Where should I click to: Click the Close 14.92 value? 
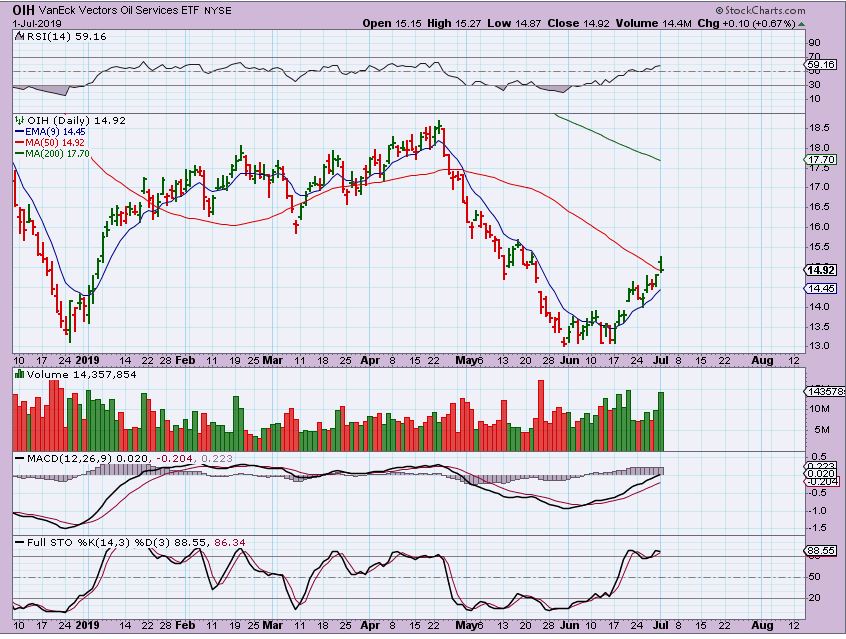click(577, 23)
